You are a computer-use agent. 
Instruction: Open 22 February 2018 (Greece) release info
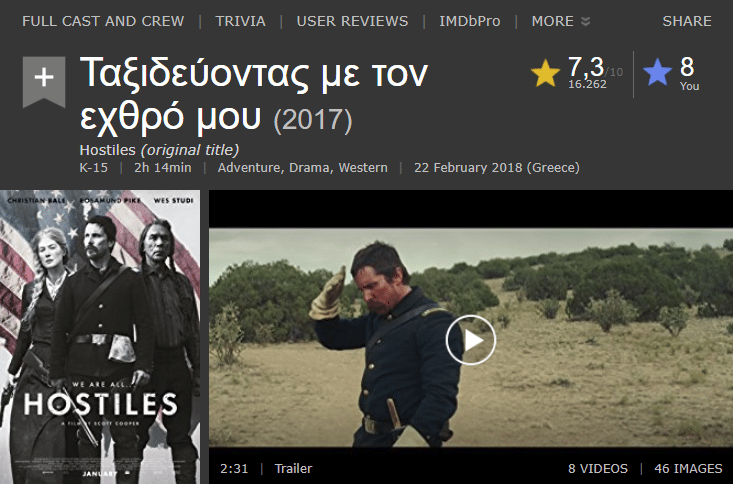pos(496,167)
